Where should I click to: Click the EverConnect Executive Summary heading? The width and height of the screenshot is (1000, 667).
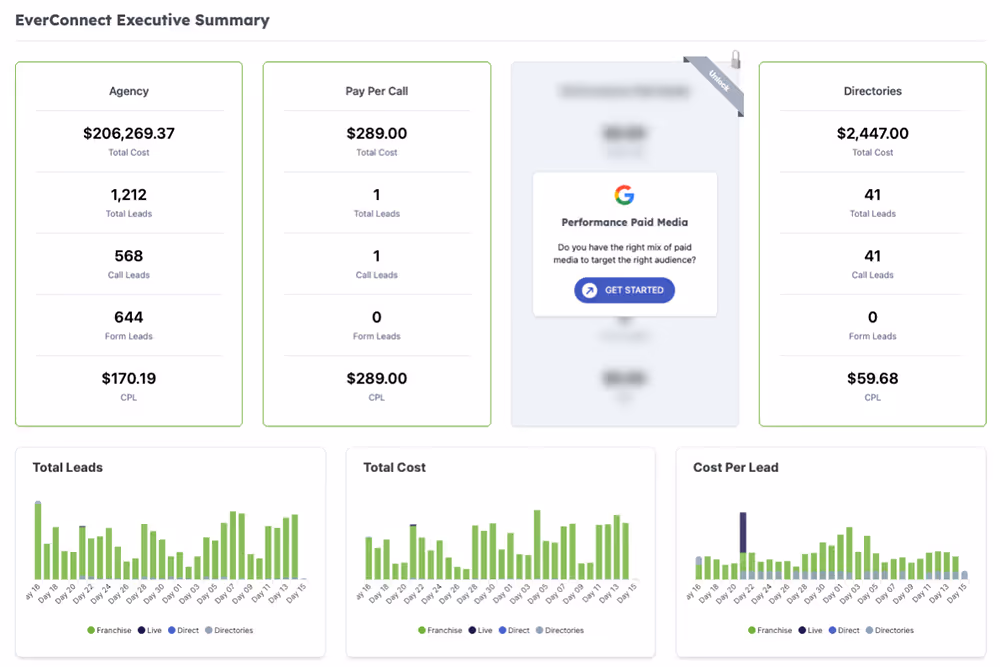point(142,20)
